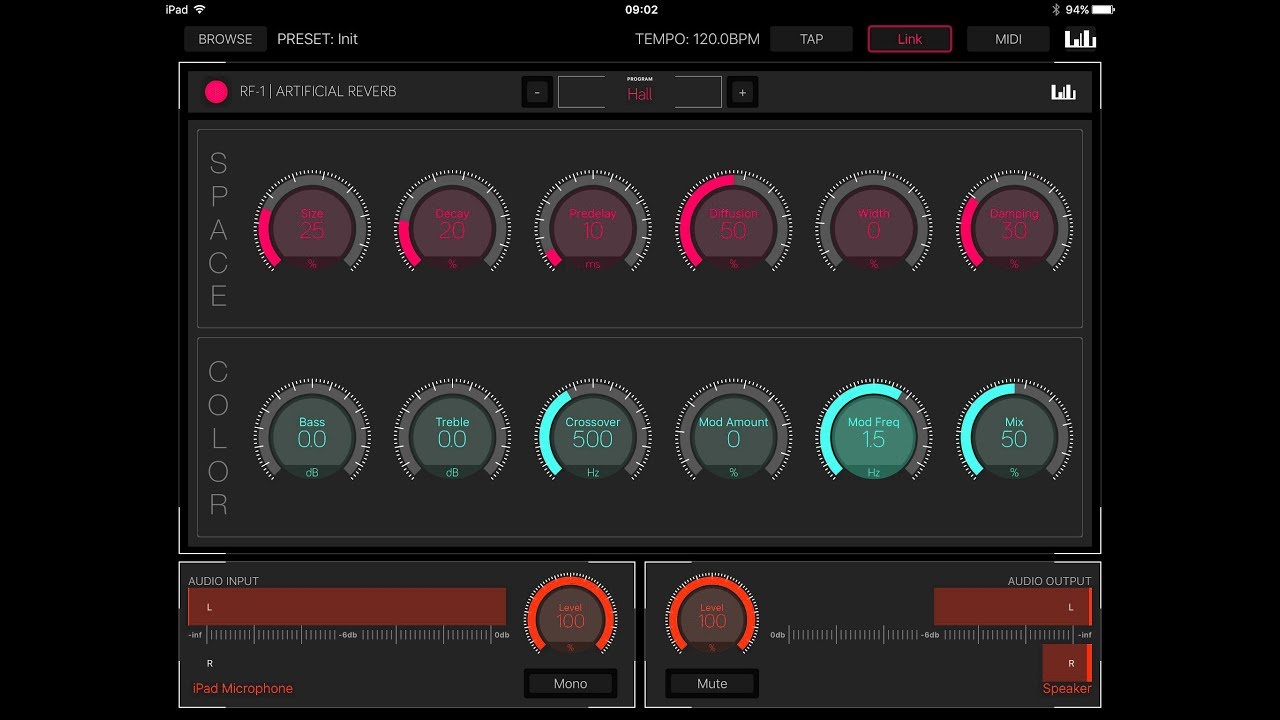Adjust the Width knob

coord(873,229)
